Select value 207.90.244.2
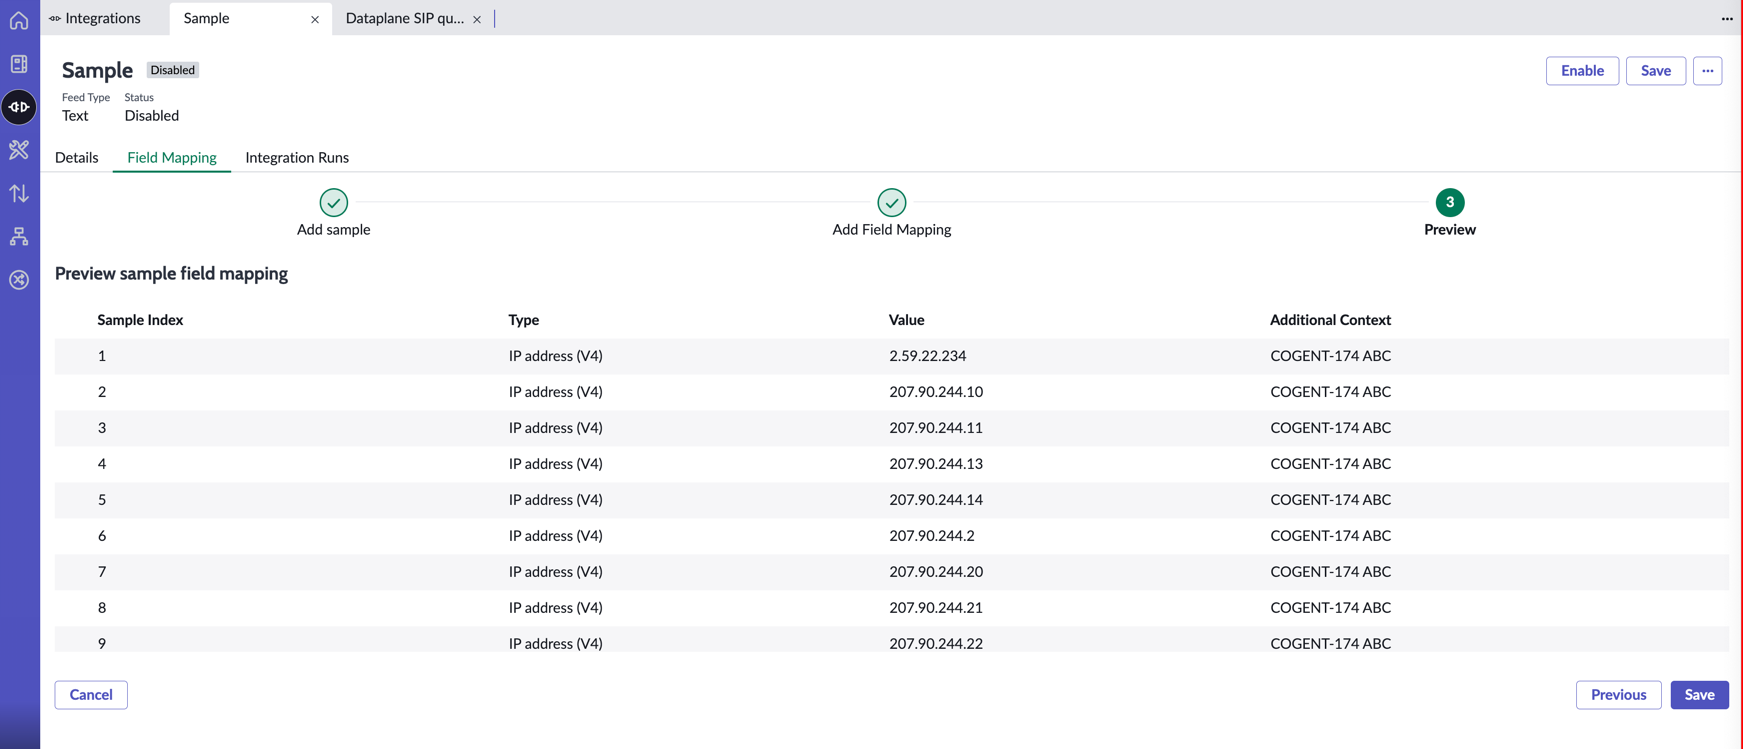Viewport: 1743px width, 749px height. click(932, 536)
